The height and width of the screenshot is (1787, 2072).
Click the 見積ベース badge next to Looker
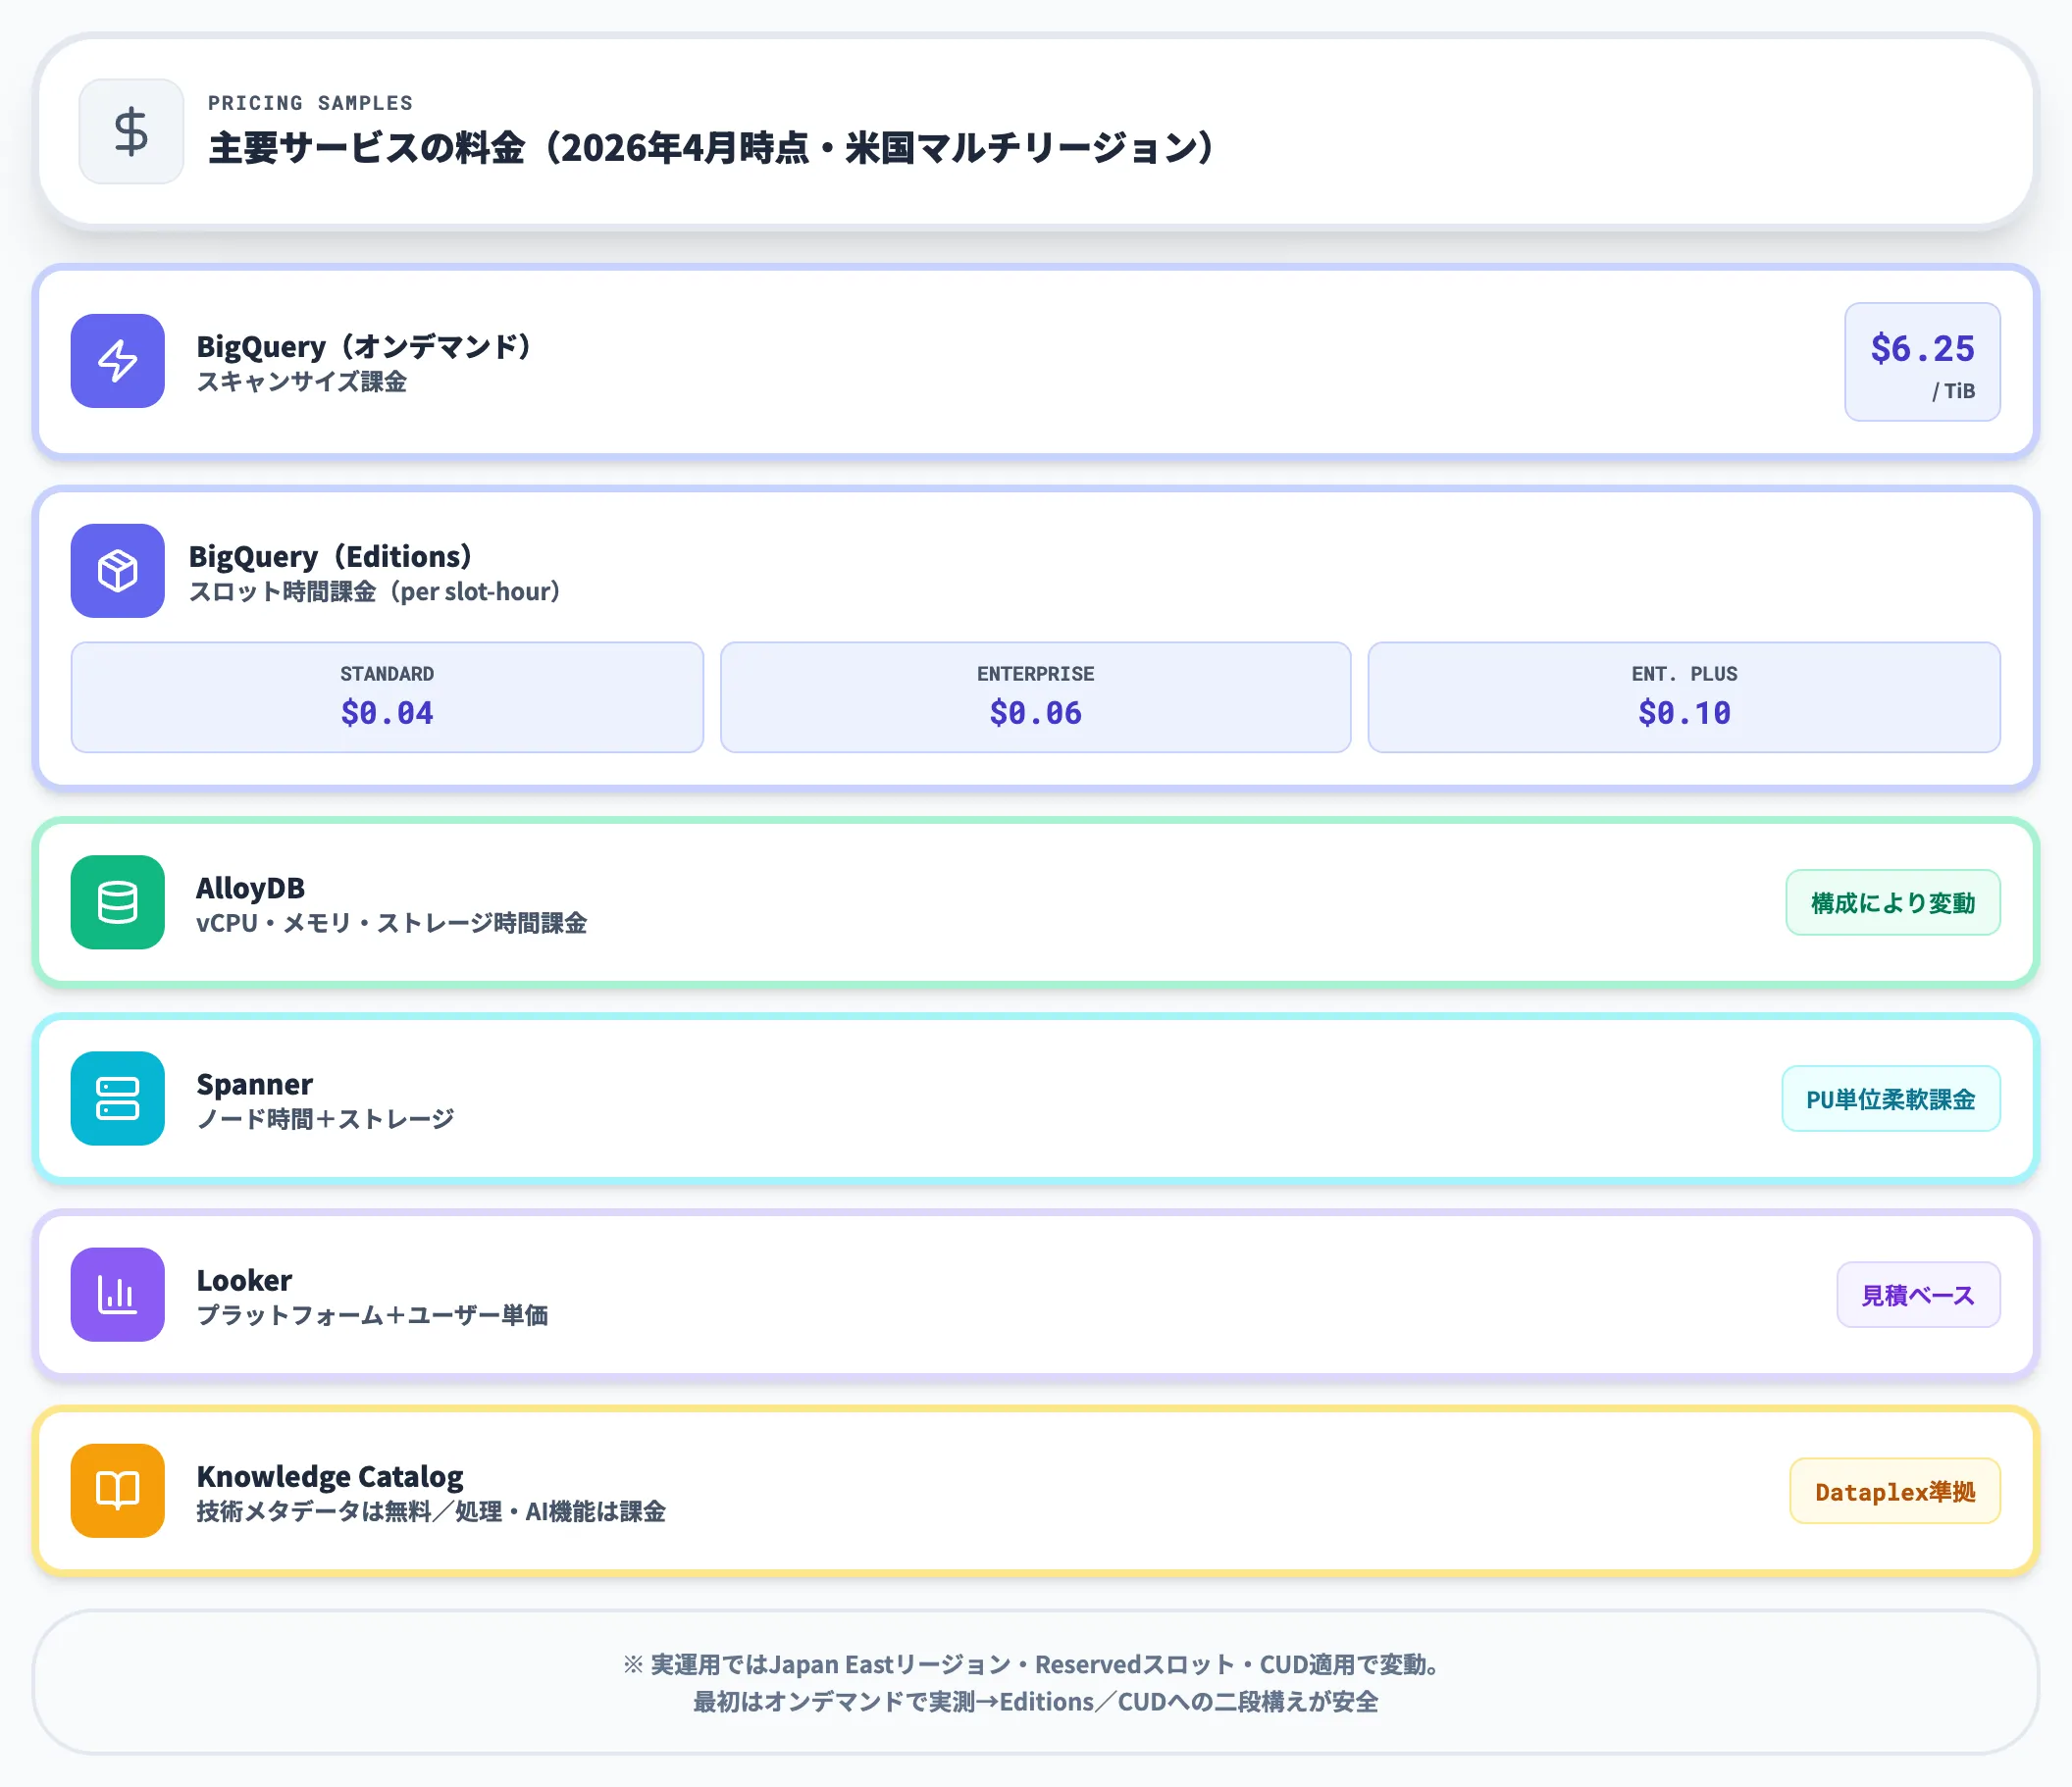pyautogui.click(x=1917, y=1295)
